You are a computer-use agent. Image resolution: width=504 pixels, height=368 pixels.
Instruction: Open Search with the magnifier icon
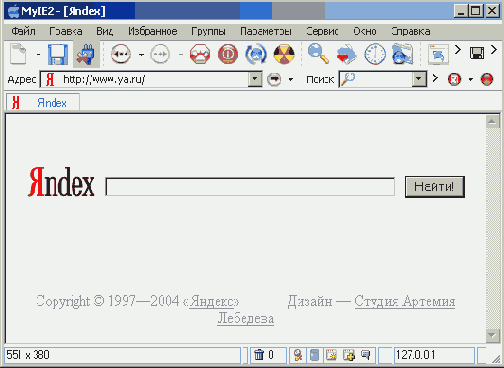(x=318, y=53)
